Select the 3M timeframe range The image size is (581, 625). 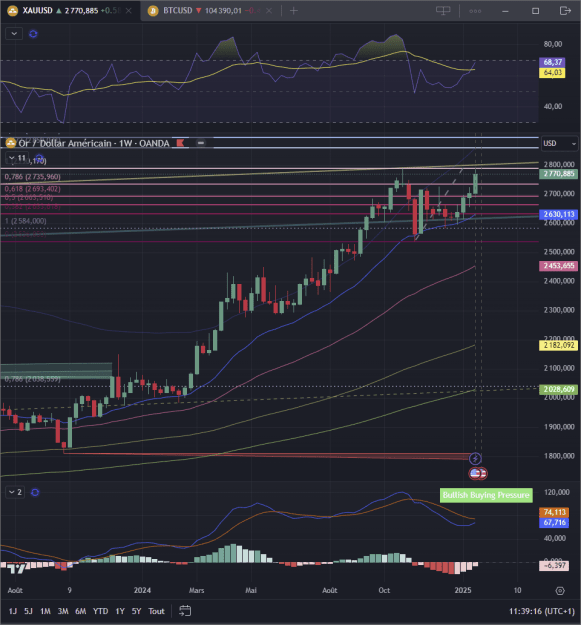(63, 611)
